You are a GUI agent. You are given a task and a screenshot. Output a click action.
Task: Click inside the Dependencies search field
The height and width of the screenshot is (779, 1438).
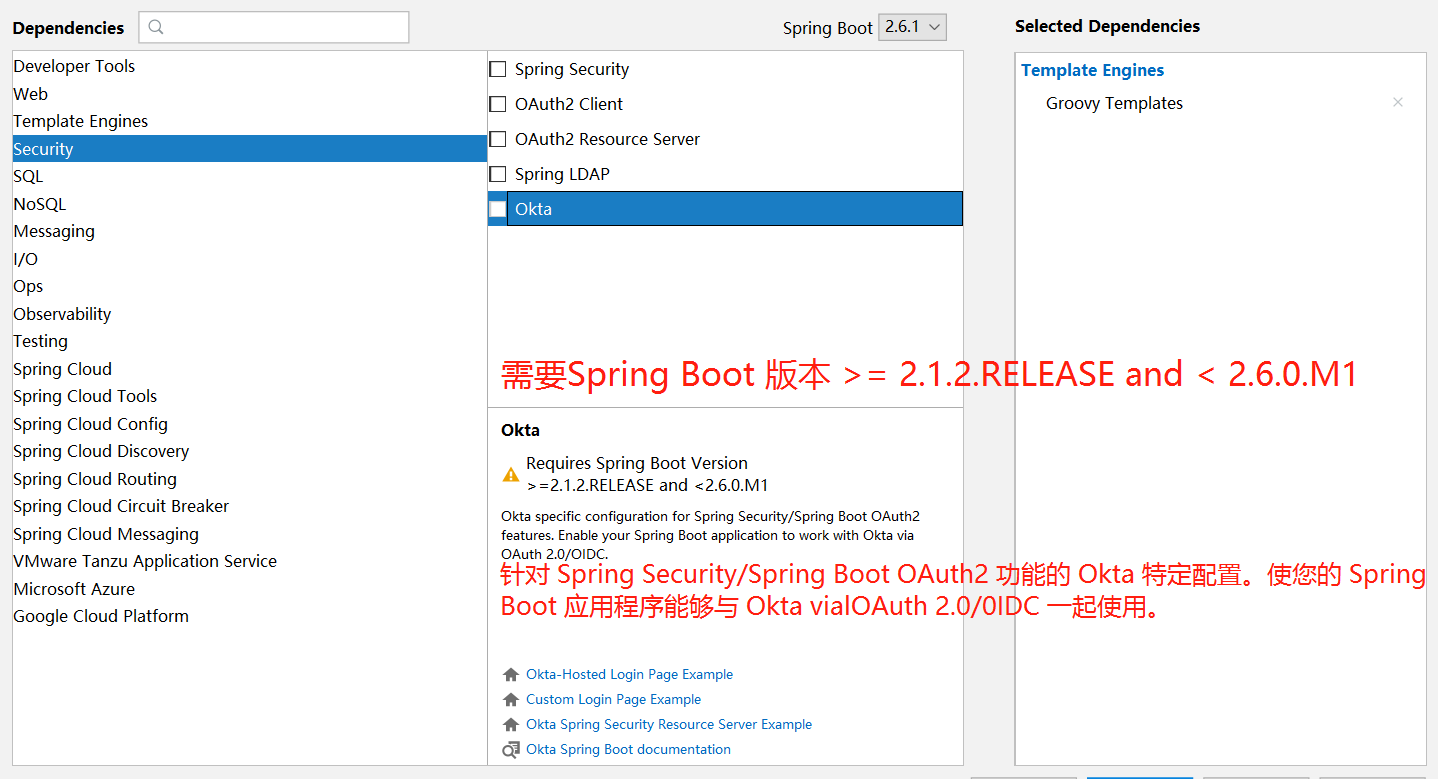click(280, 27)
